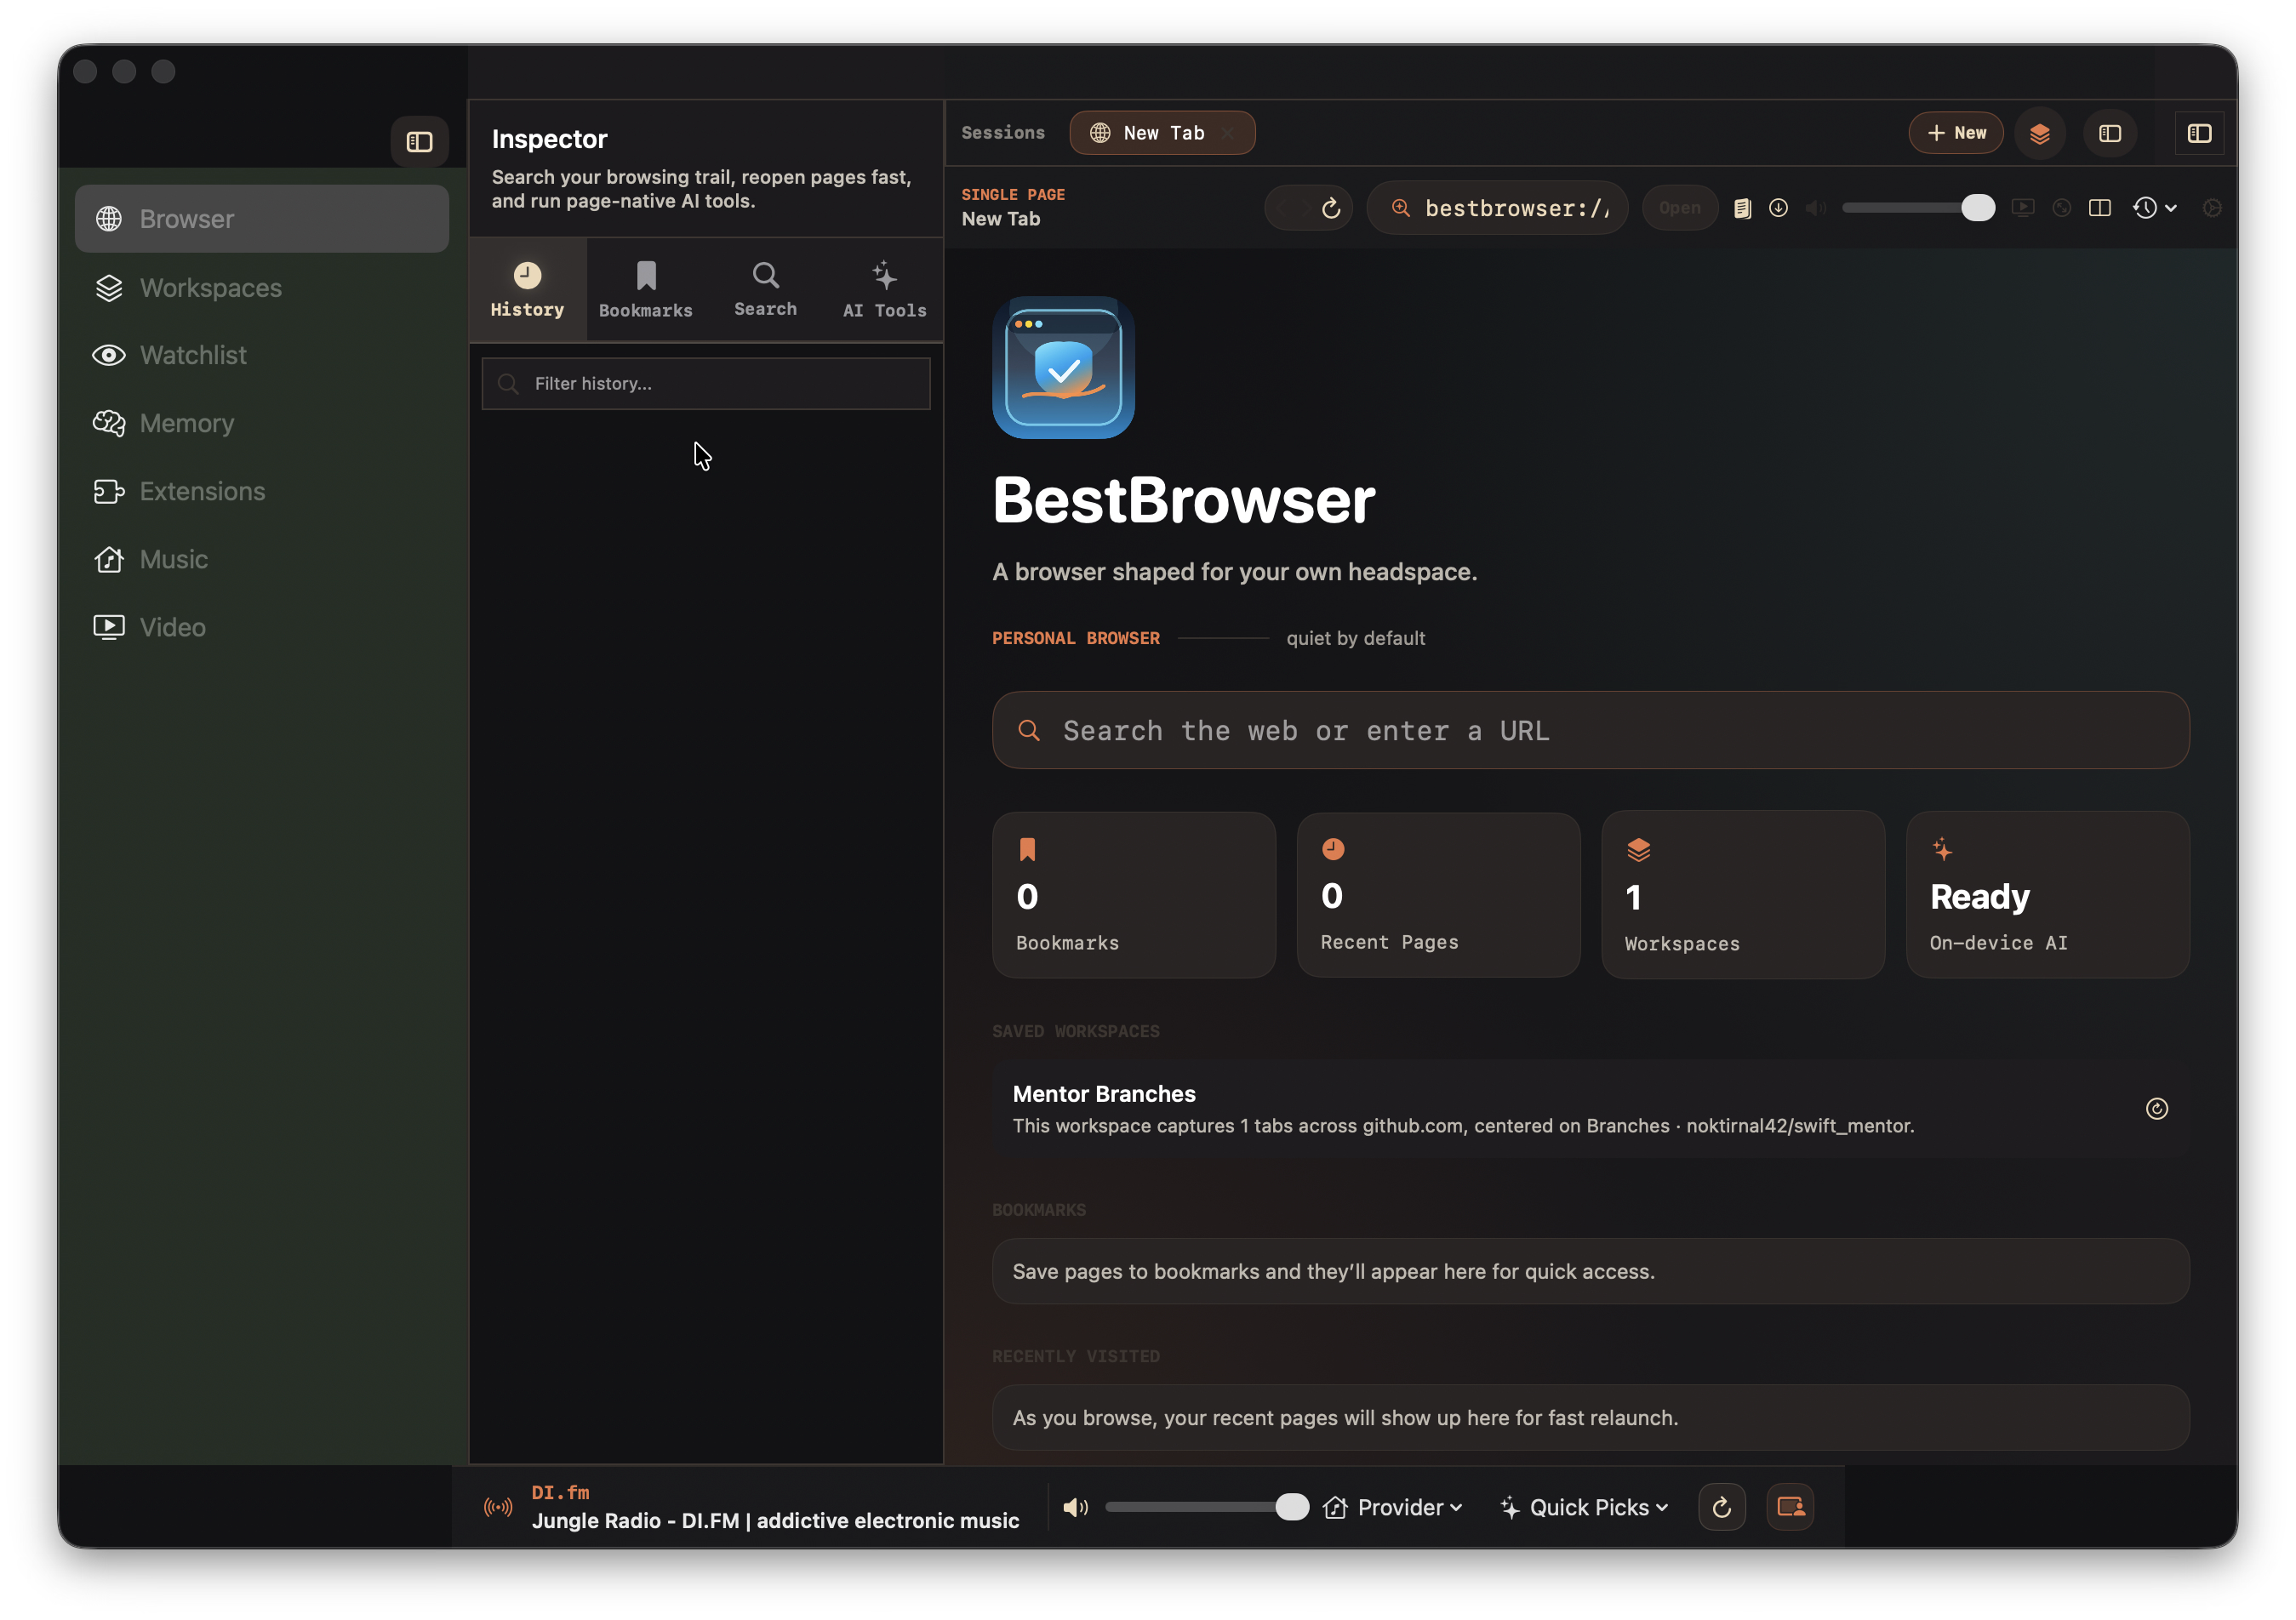The width and height of the screenshot is (2296, 1620).
Task: Click the restore icon on Mentor Branches row
Action: click(2156, 1109)
